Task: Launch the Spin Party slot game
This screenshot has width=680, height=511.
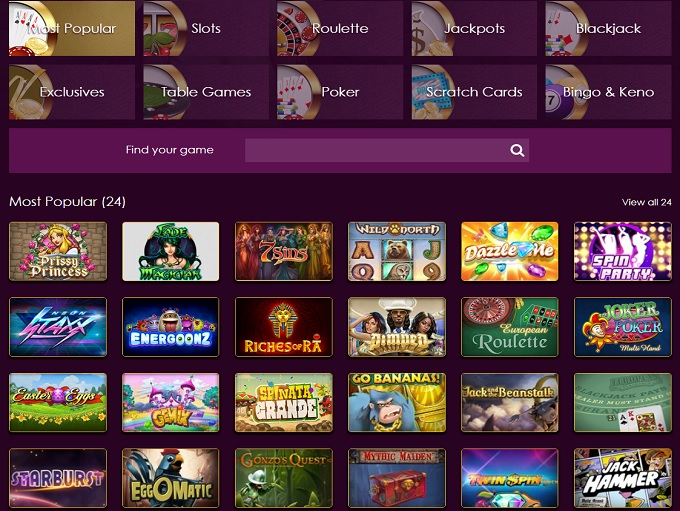Action: 622,251
